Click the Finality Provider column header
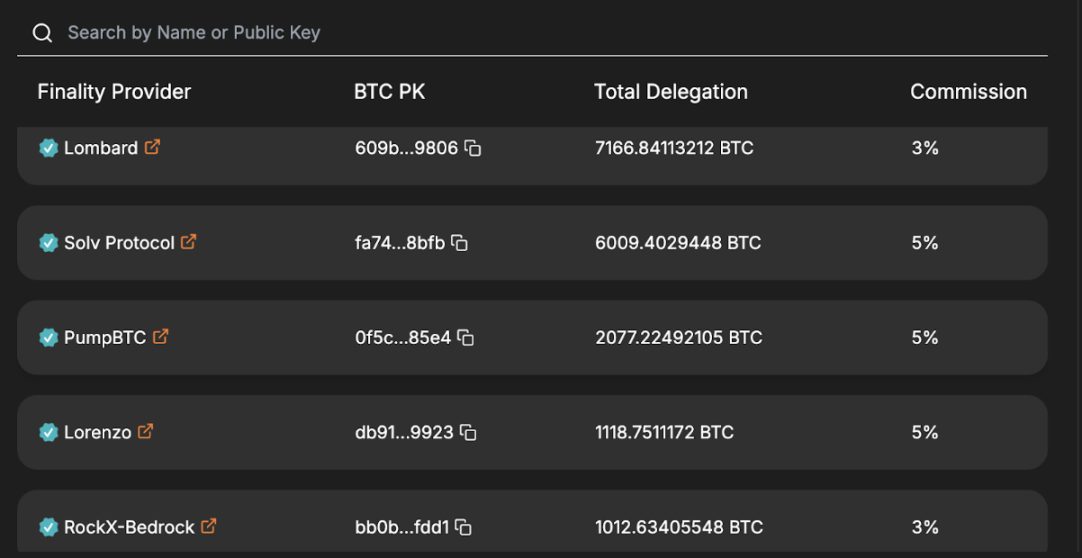This screenshot has width=1082, height=558. pos(114,92)
